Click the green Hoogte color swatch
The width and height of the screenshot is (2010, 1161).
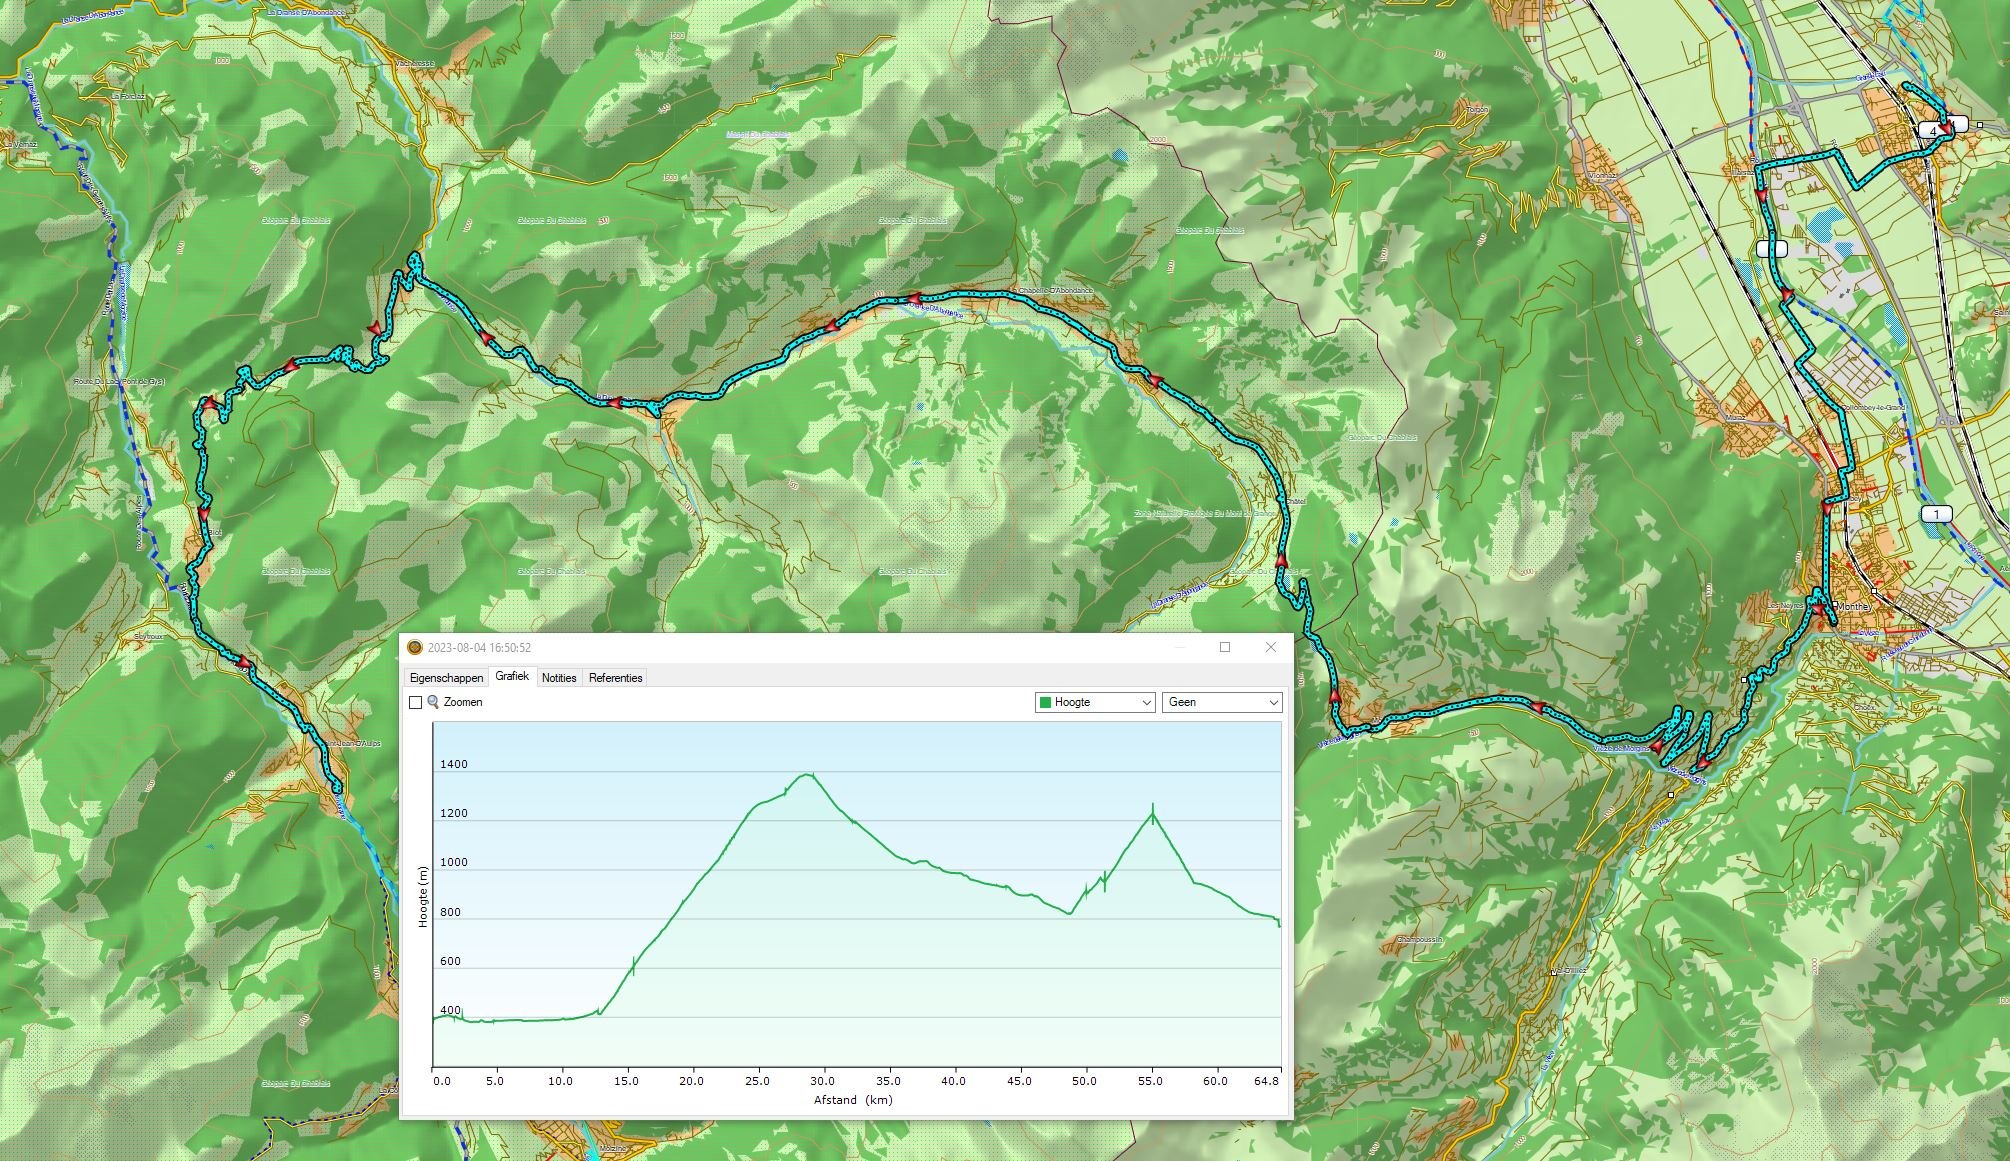click(x=1045, y=702)
